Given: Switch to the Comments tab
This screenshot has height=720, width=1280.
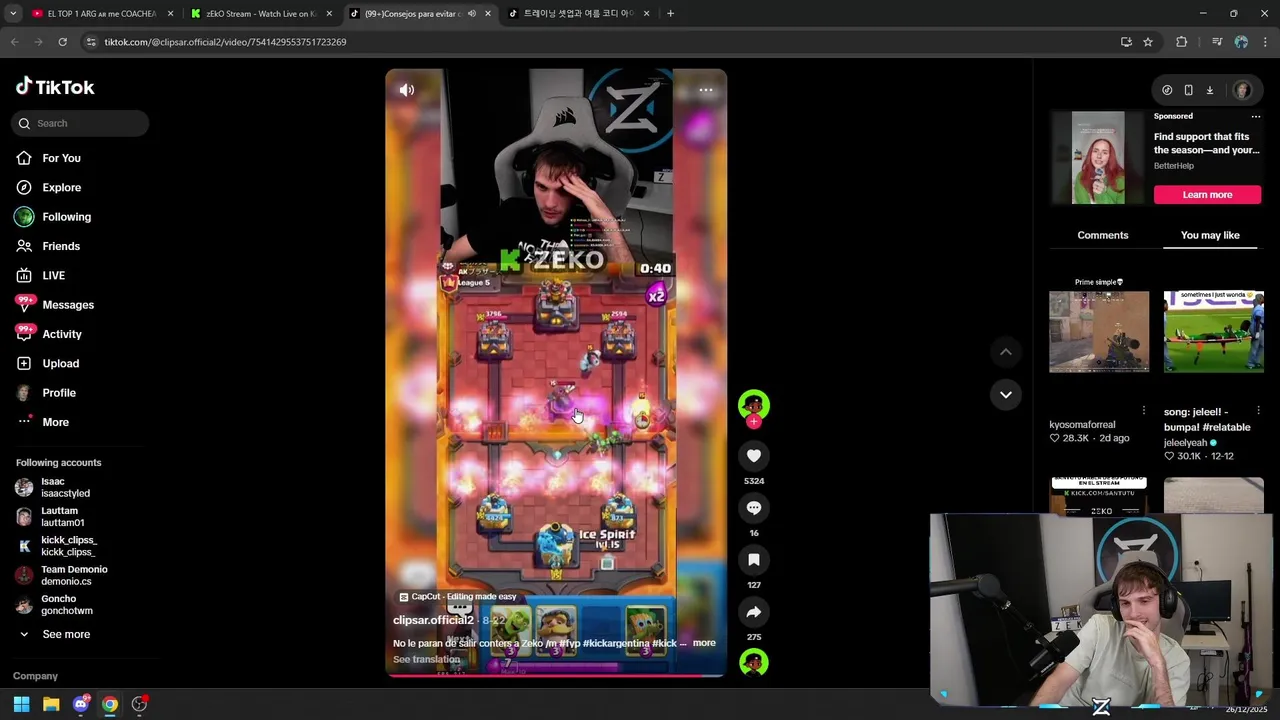Looking at the screenshot, I should (1103, 235).
